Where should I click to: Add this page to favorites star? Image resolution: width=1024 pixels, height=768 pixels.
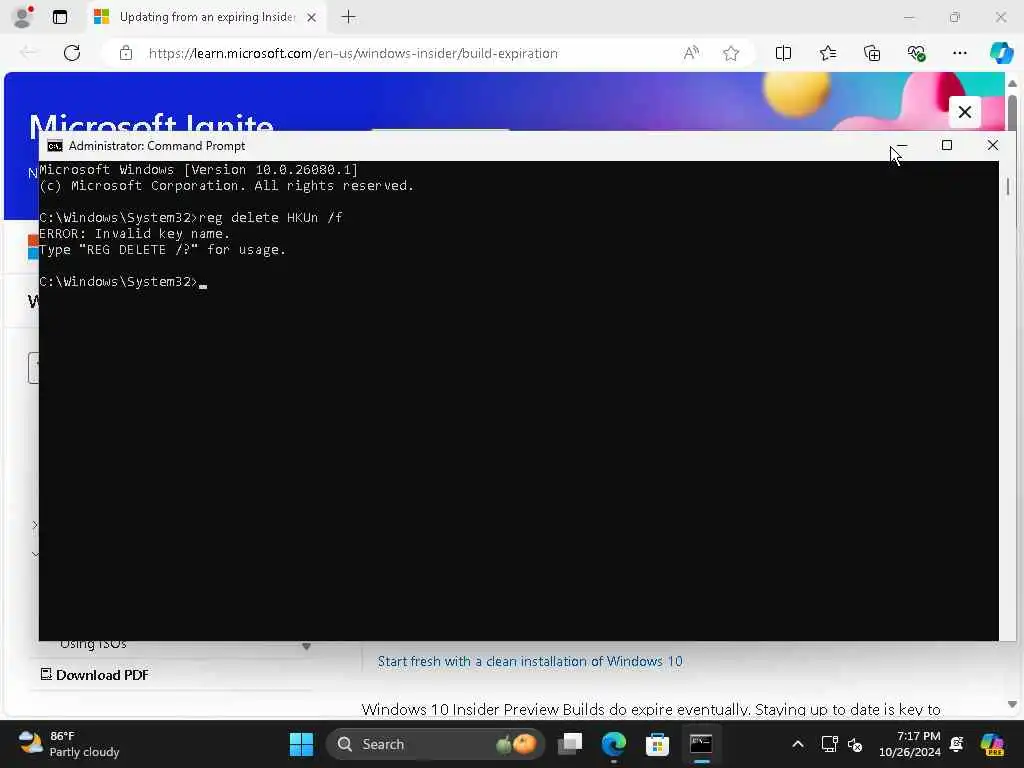pos(731,53)
